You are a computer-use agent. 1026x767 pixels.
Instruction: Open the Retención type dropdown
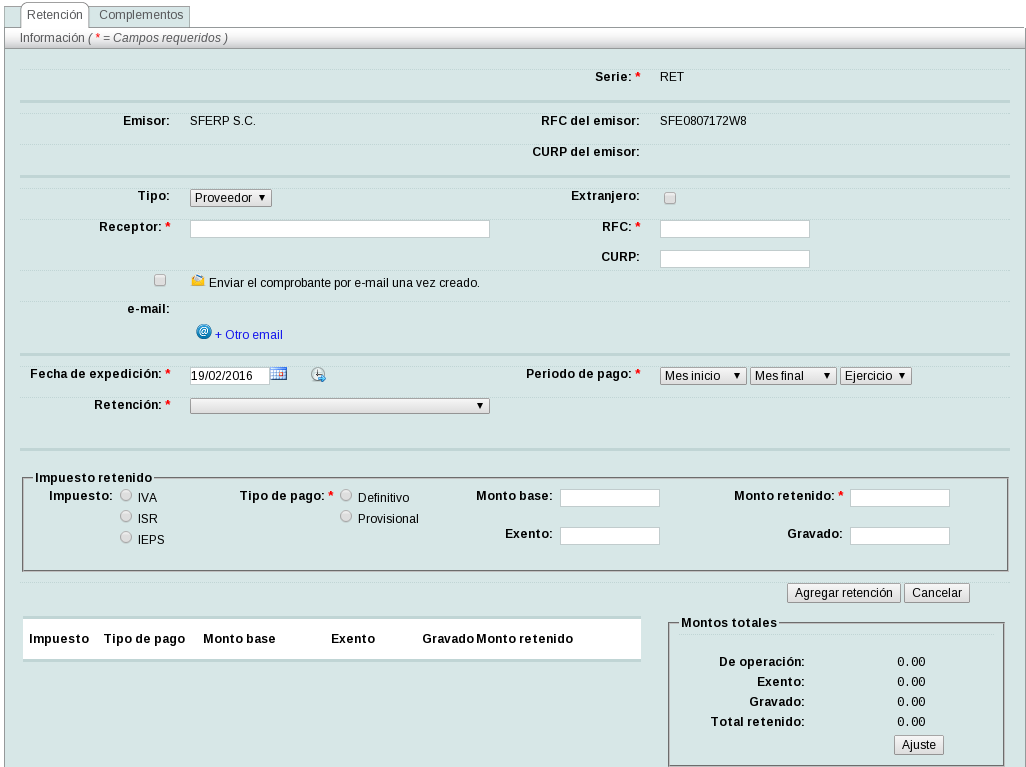339,406
